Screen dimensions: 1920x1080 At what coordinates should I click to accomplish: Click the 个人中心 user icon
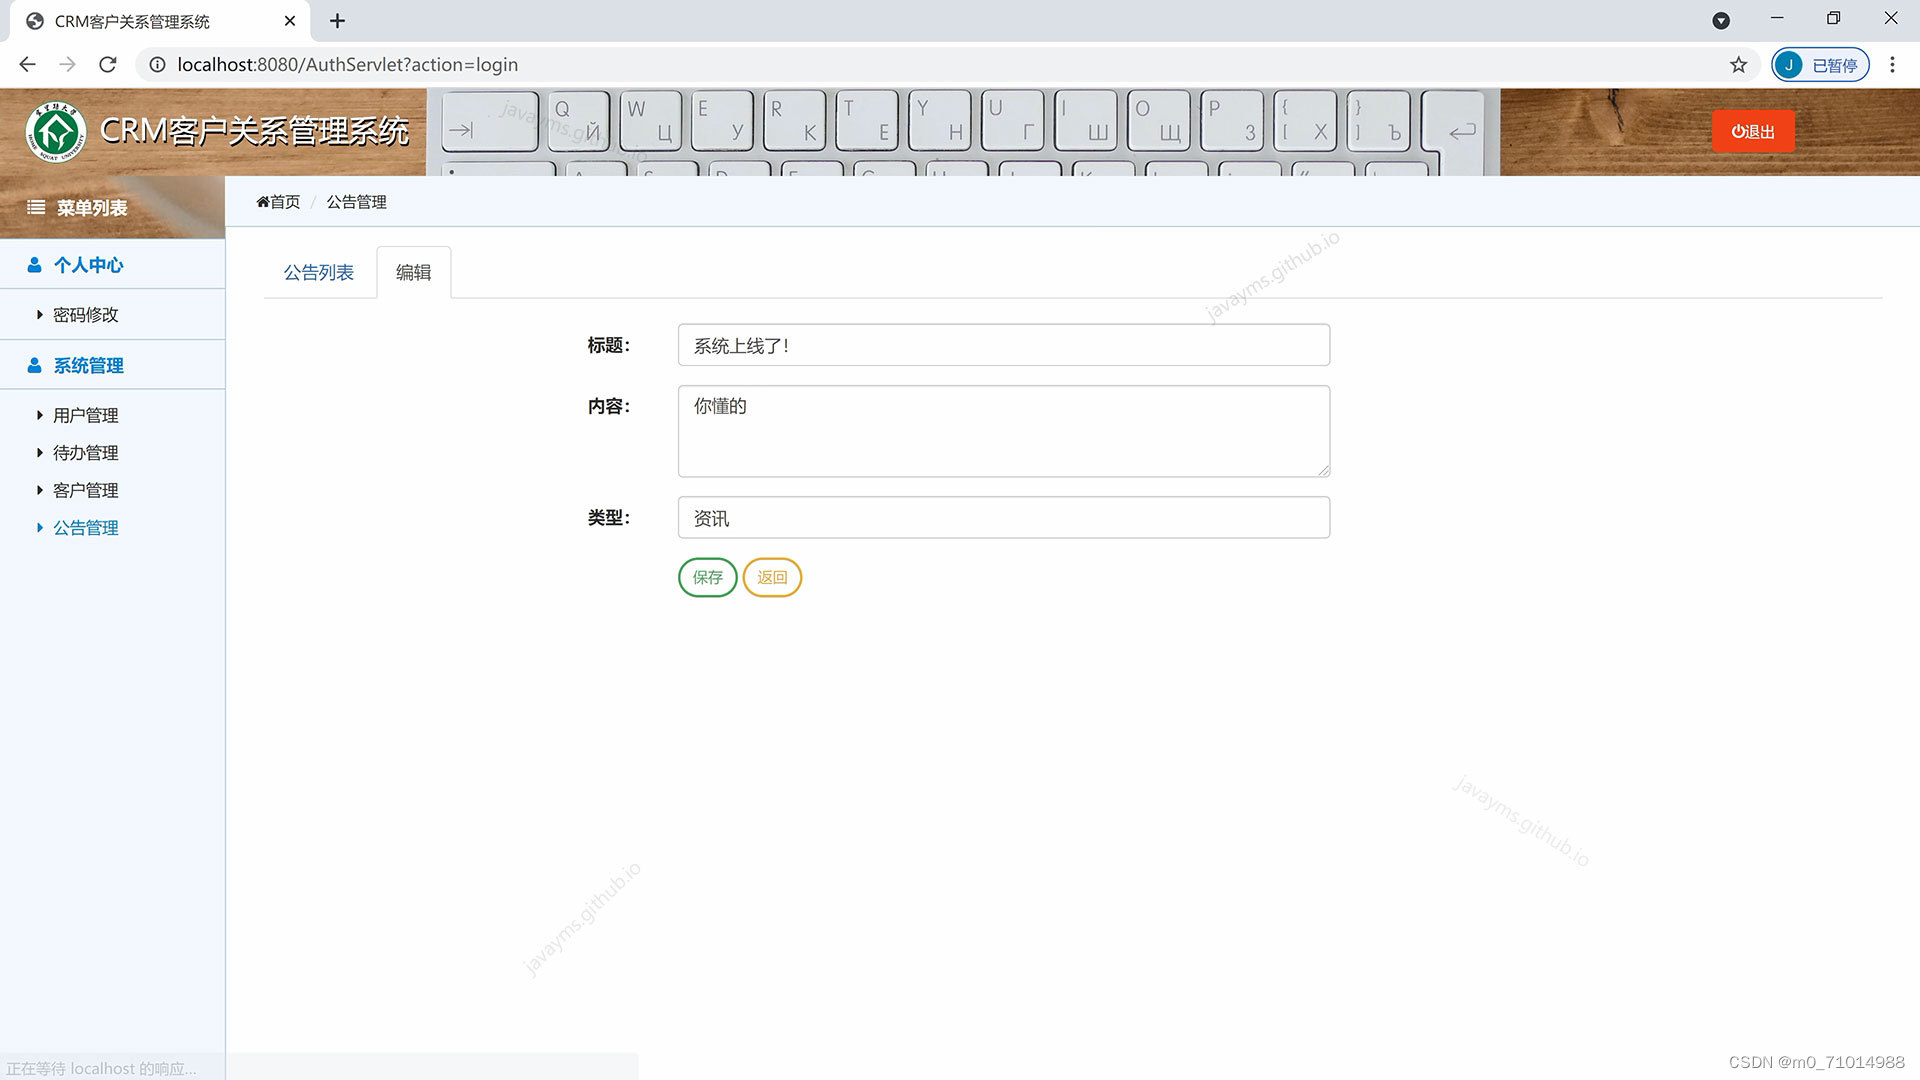point(34,265)
